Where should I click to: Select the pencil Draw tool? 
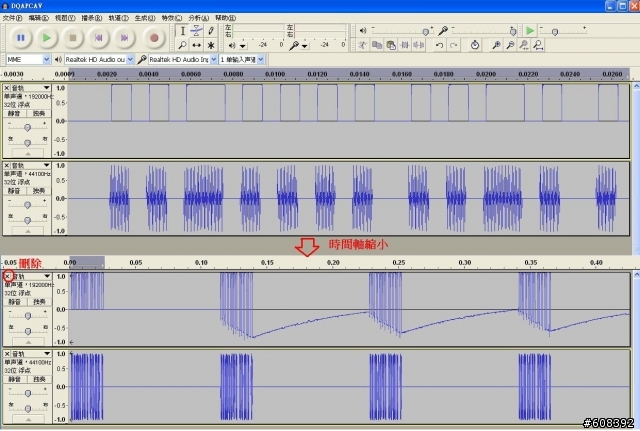pyautogui.click(x=211, y=31)
